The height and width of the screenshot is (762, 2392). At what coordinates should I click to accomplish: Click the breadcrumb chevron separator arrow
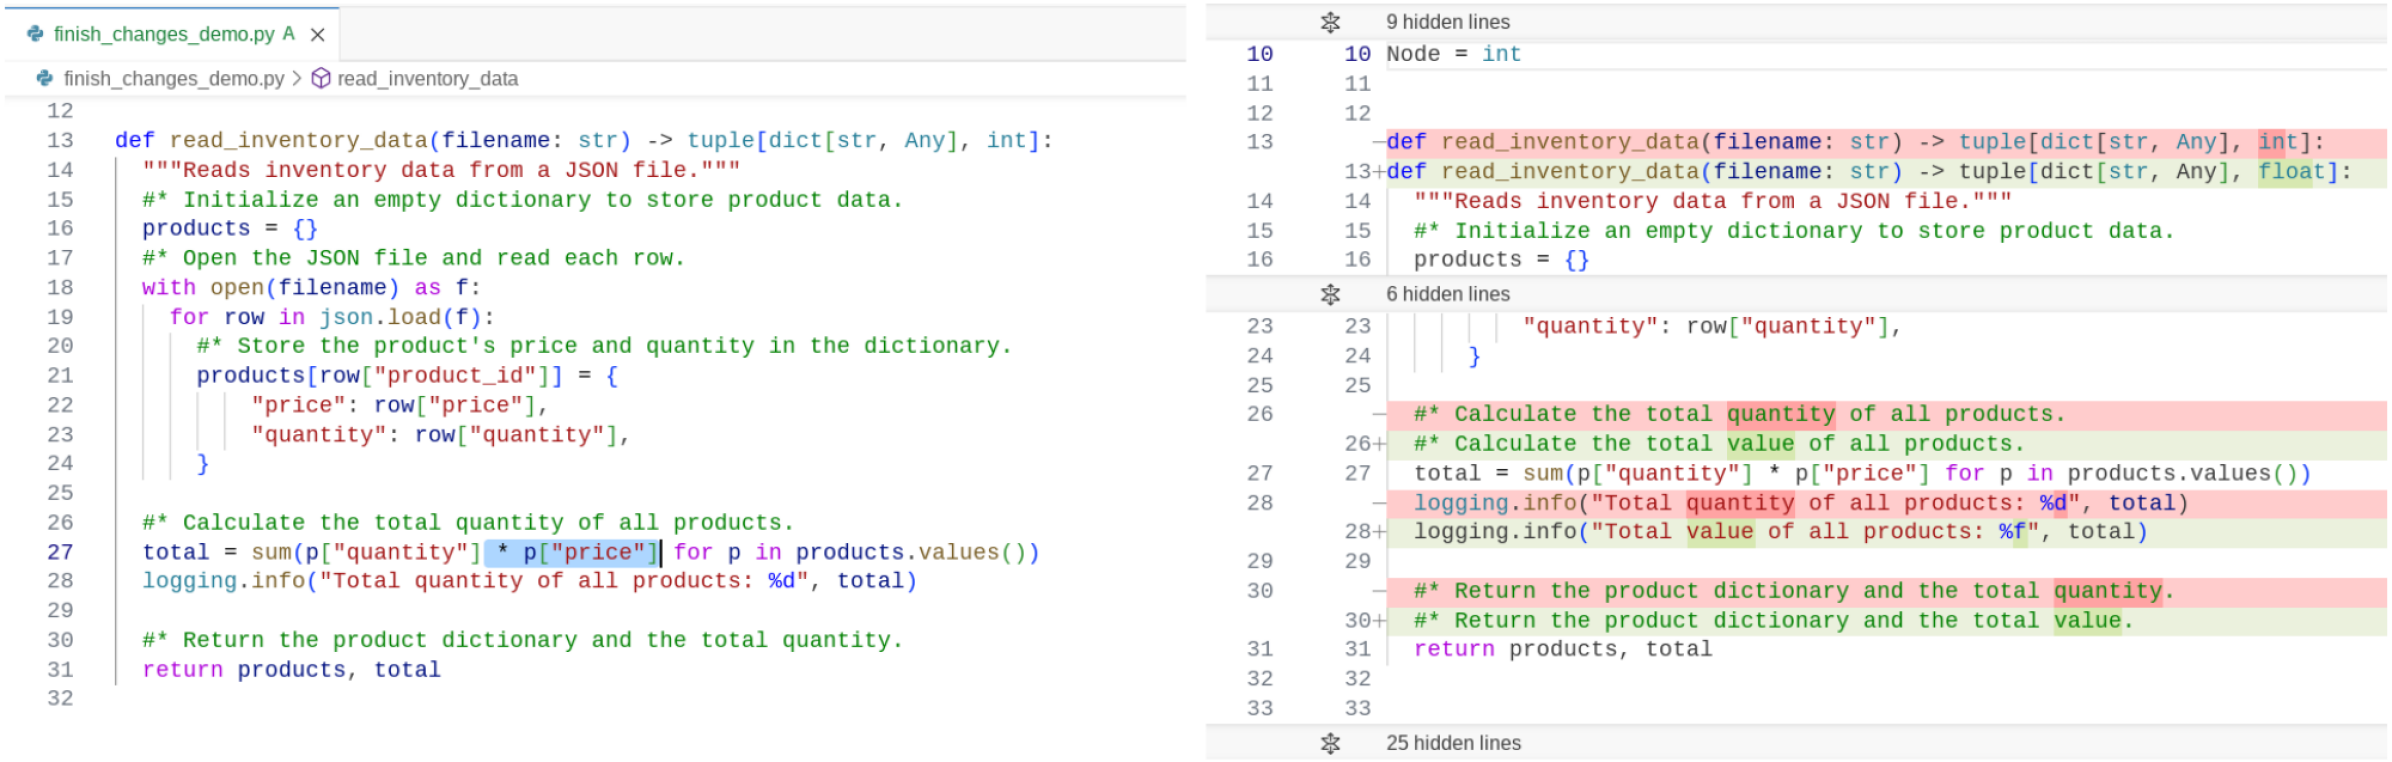(x=297, y=78)
